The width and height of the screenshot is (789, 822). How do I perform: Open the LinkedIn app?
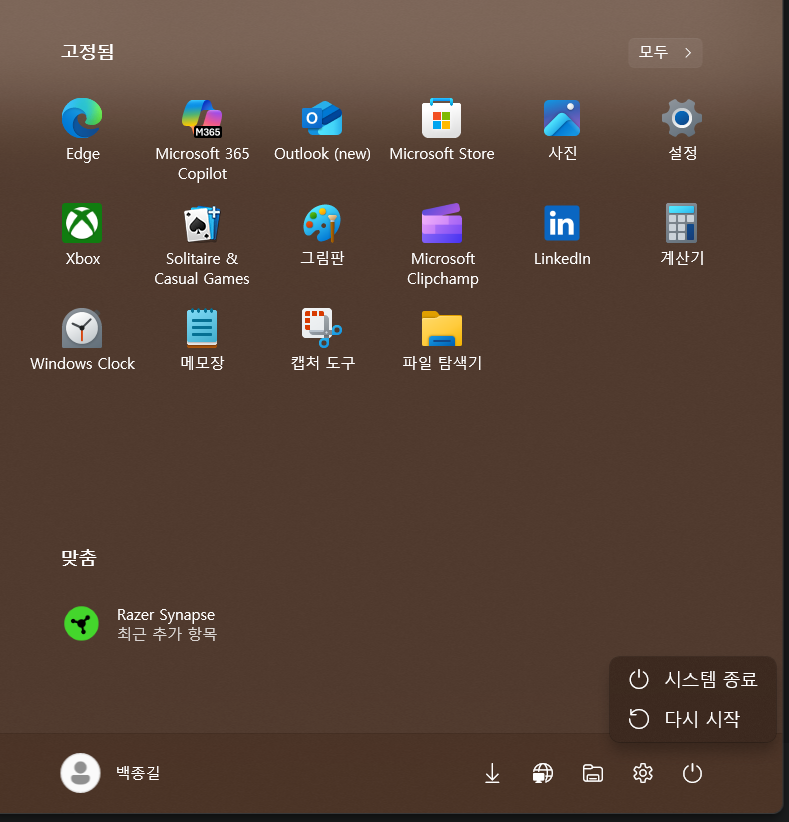[562, 223]
